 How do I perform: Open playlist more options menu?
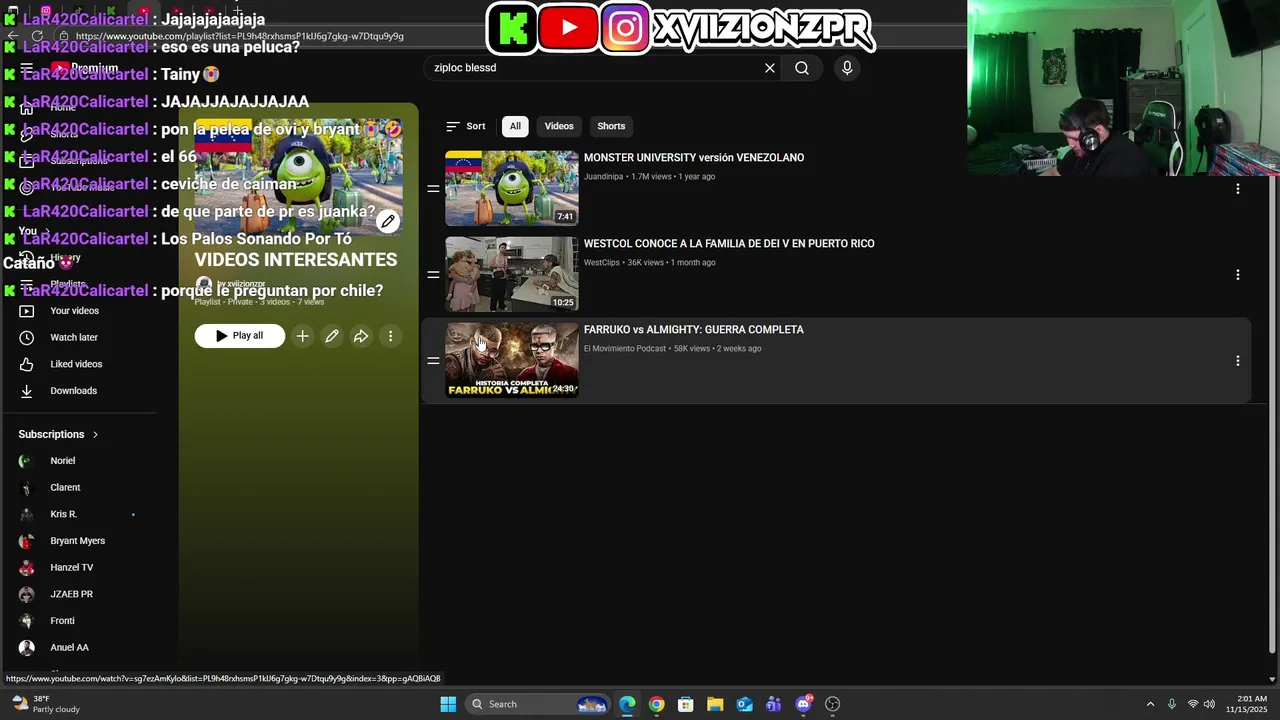[x=391, y=336]
